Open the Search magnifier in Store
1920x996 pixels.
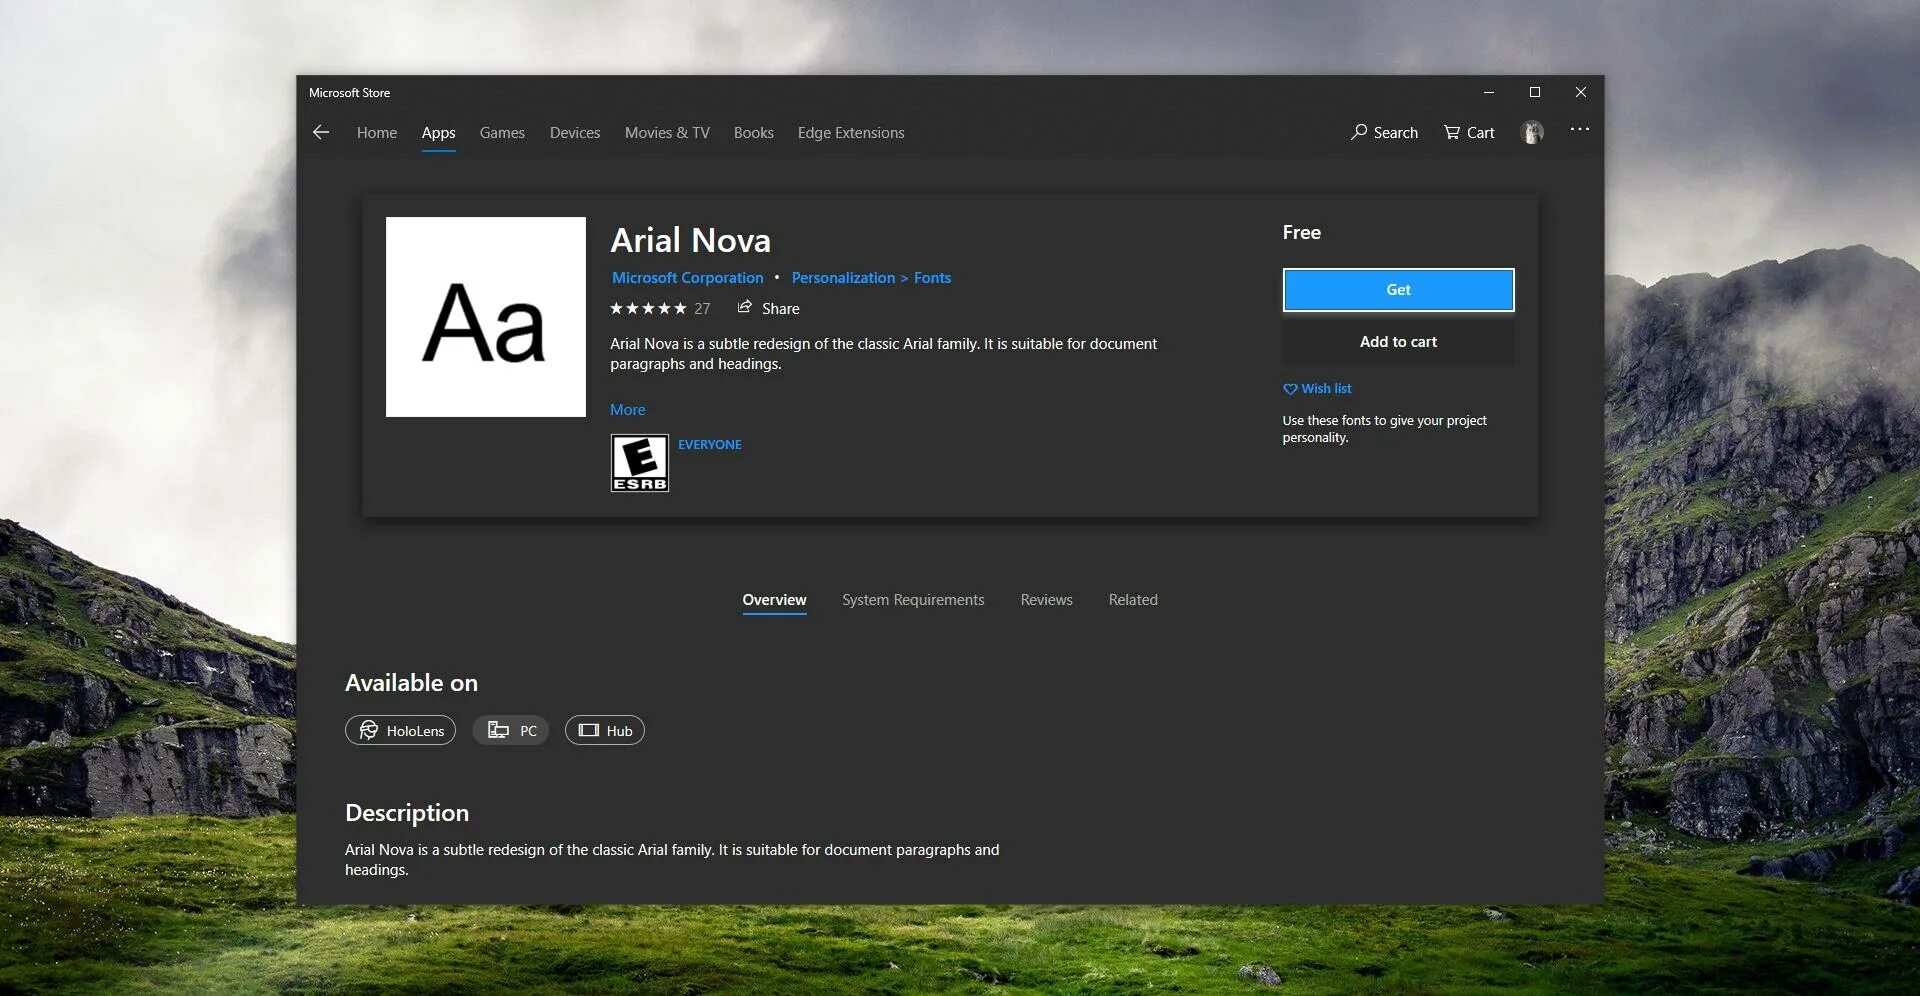pyautogui.click(x=1384, y=132)
